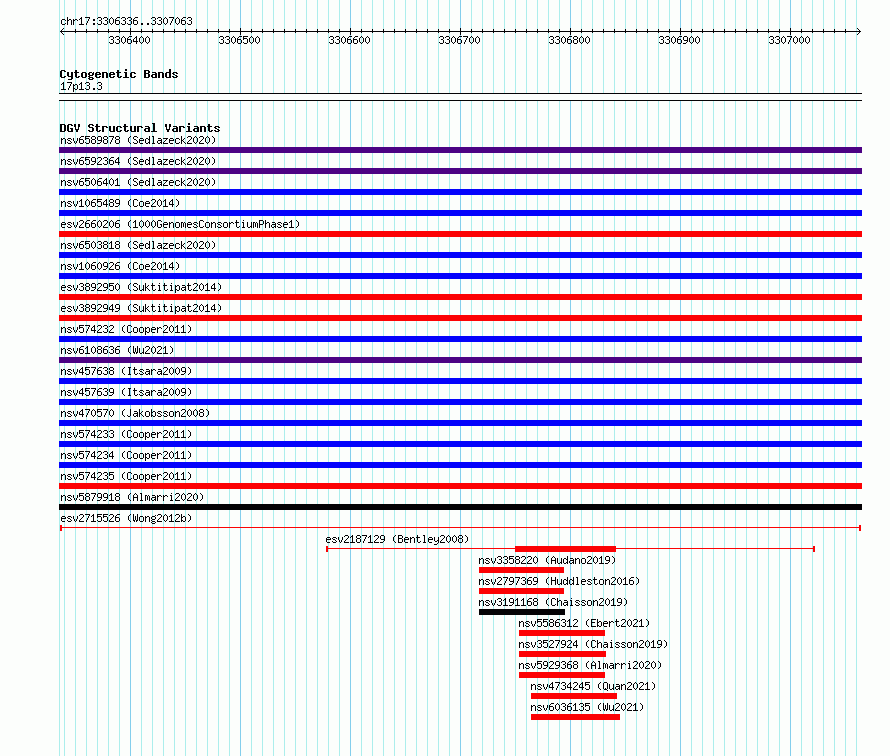Click the blue bar under nsv457638
This screenshot has height=756, width=890.
click(x=460, y=381)
